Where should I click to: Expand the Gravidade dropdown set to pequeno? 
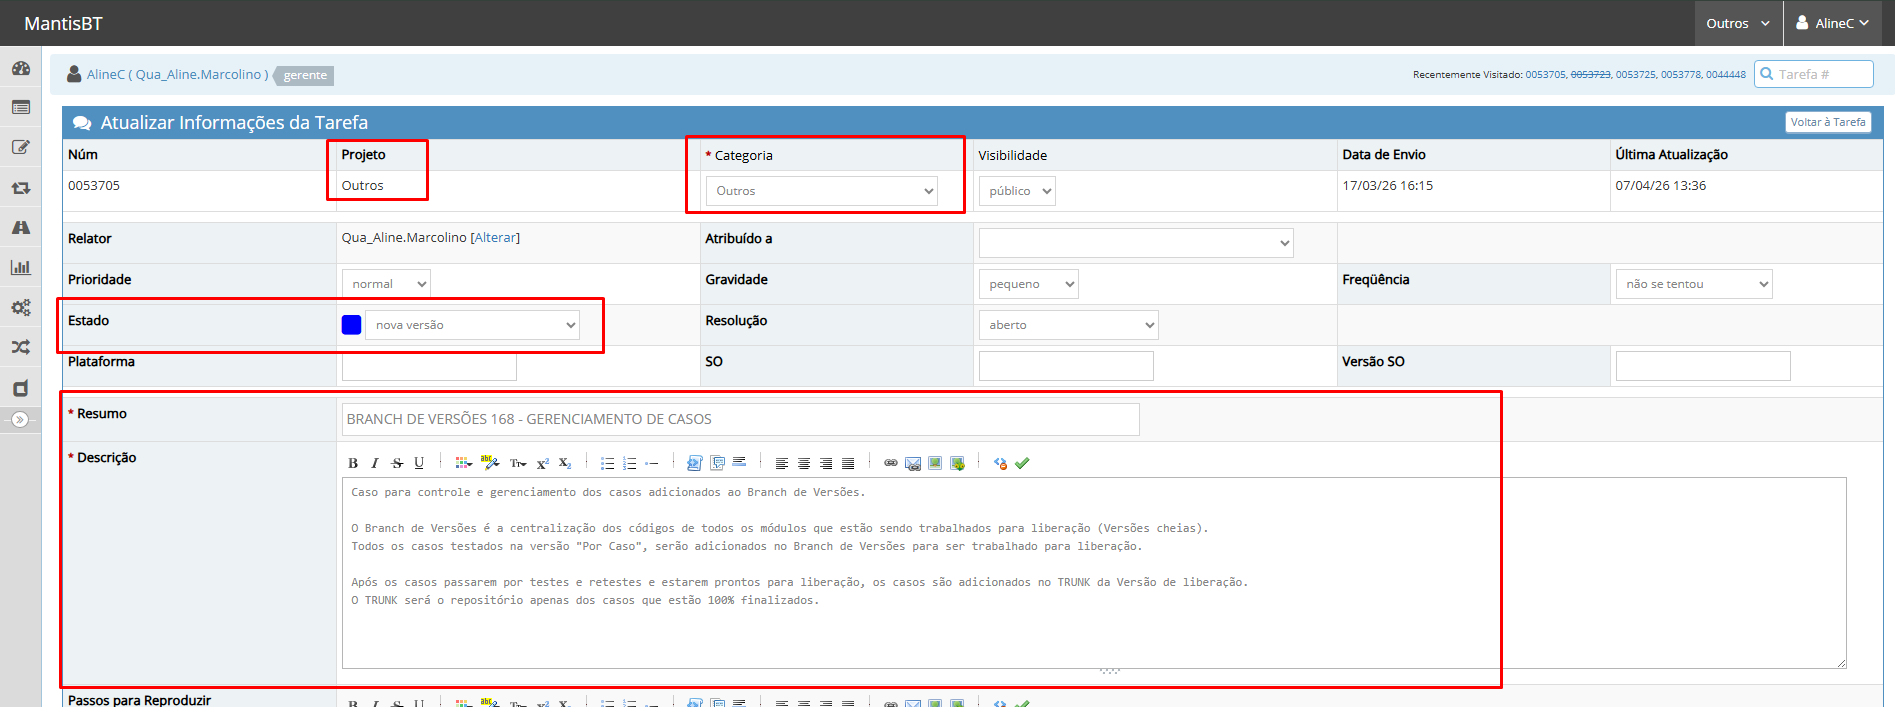pos(1028,284)
